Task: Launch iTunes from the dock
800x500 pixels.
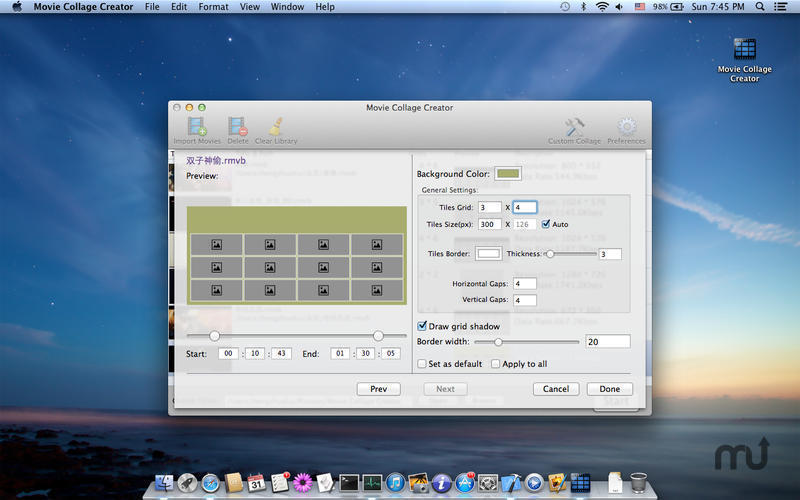Action: coord(395,483)
